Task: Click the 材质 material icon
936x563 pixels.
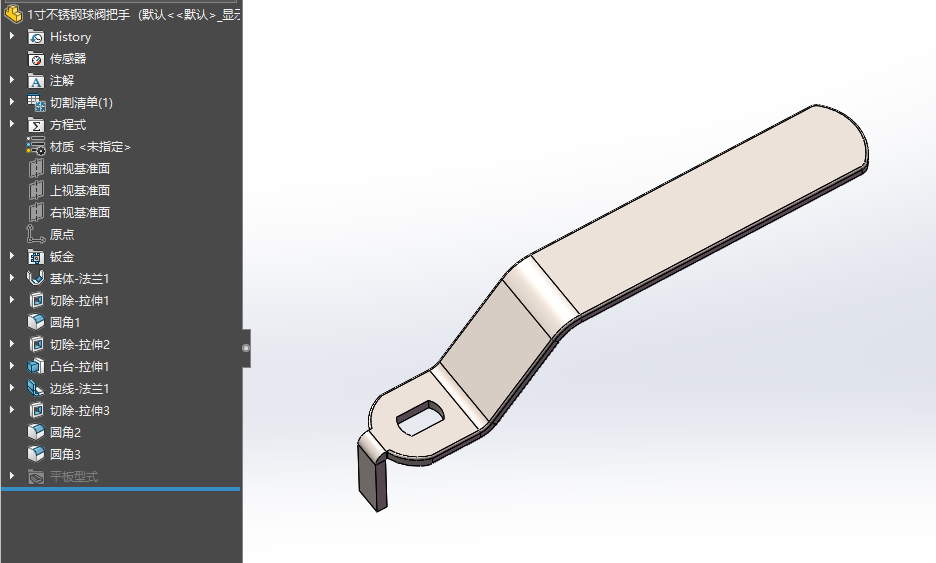Action: 36,146
